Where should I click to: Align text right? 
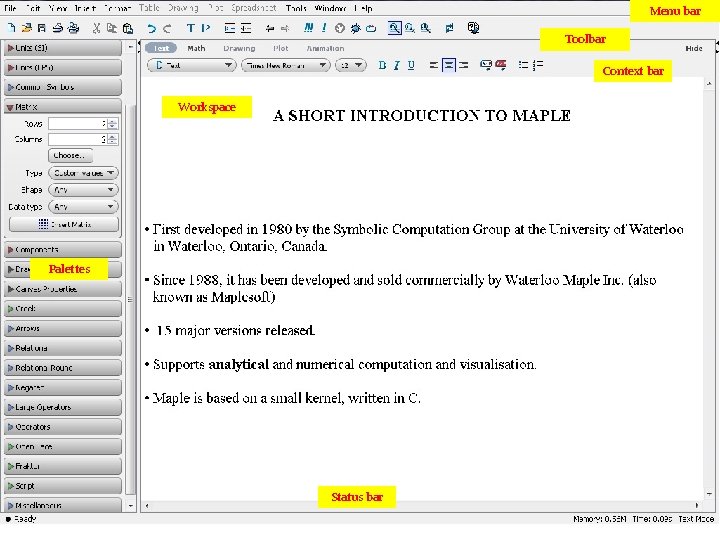[464, 65]
